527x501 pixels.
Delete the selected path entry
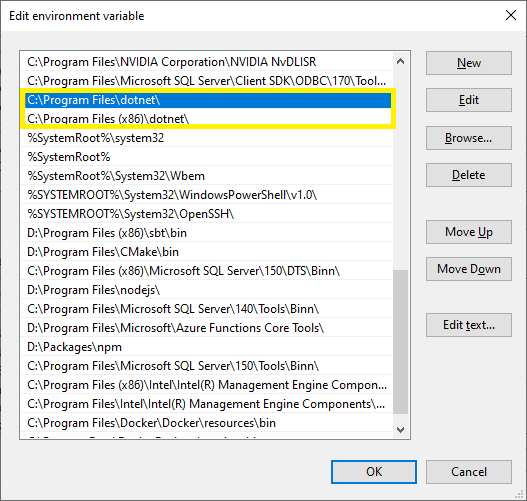(469, 175)
